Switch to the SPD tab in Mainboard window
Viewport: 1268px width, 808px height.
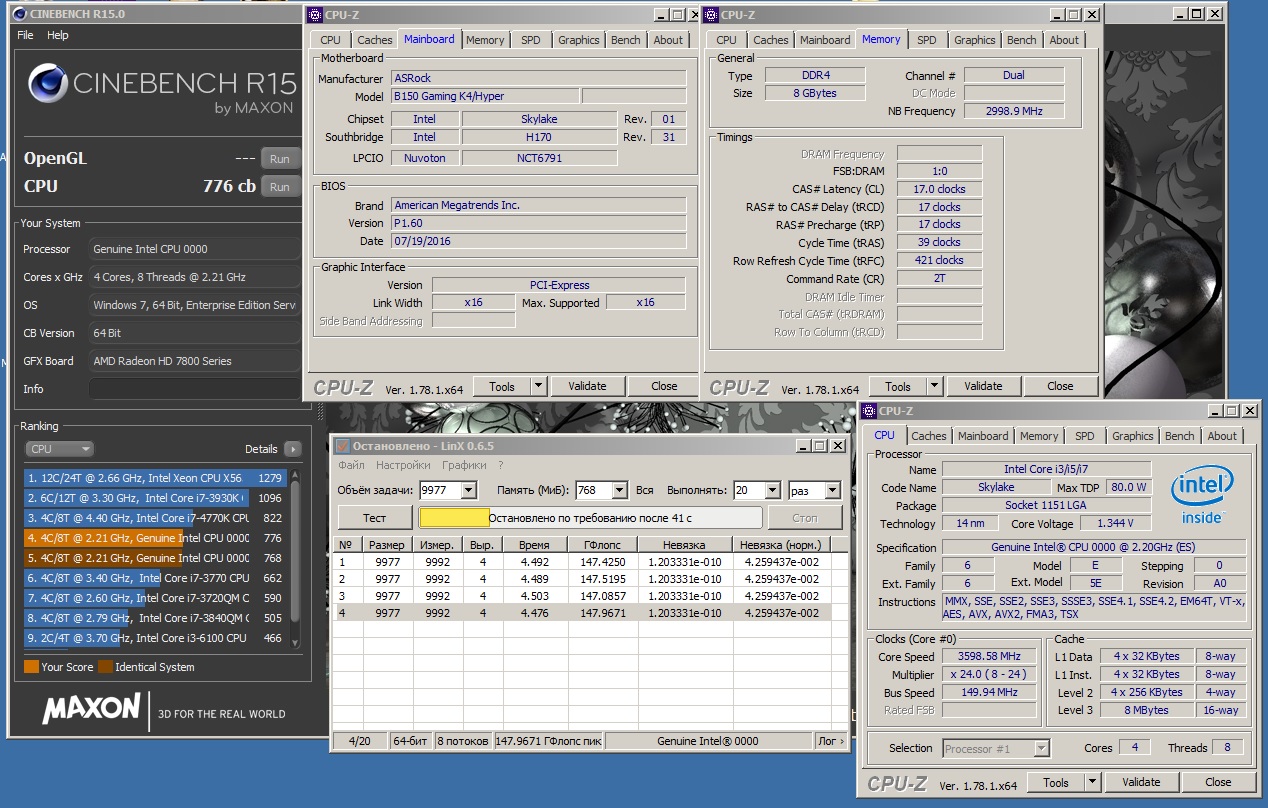tap(530, 40)
